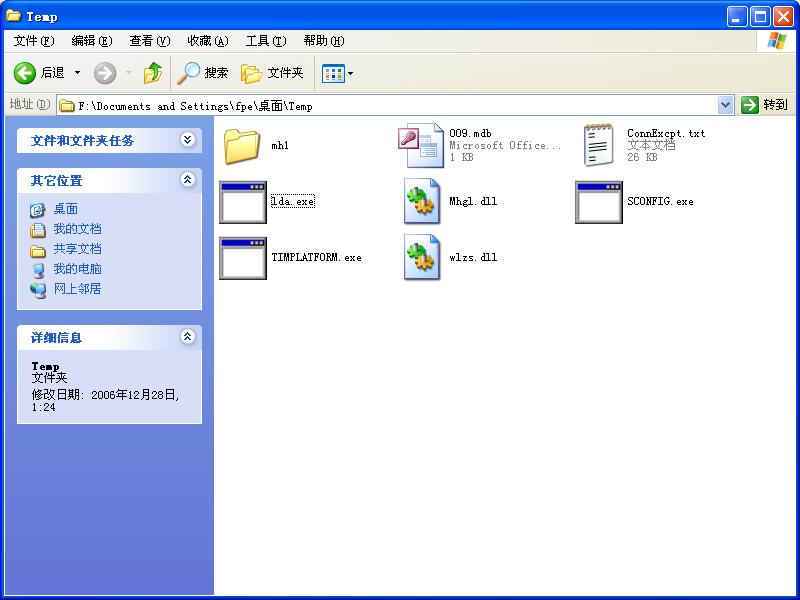Click the Temp folder icon in title bar

click(13, 16)
